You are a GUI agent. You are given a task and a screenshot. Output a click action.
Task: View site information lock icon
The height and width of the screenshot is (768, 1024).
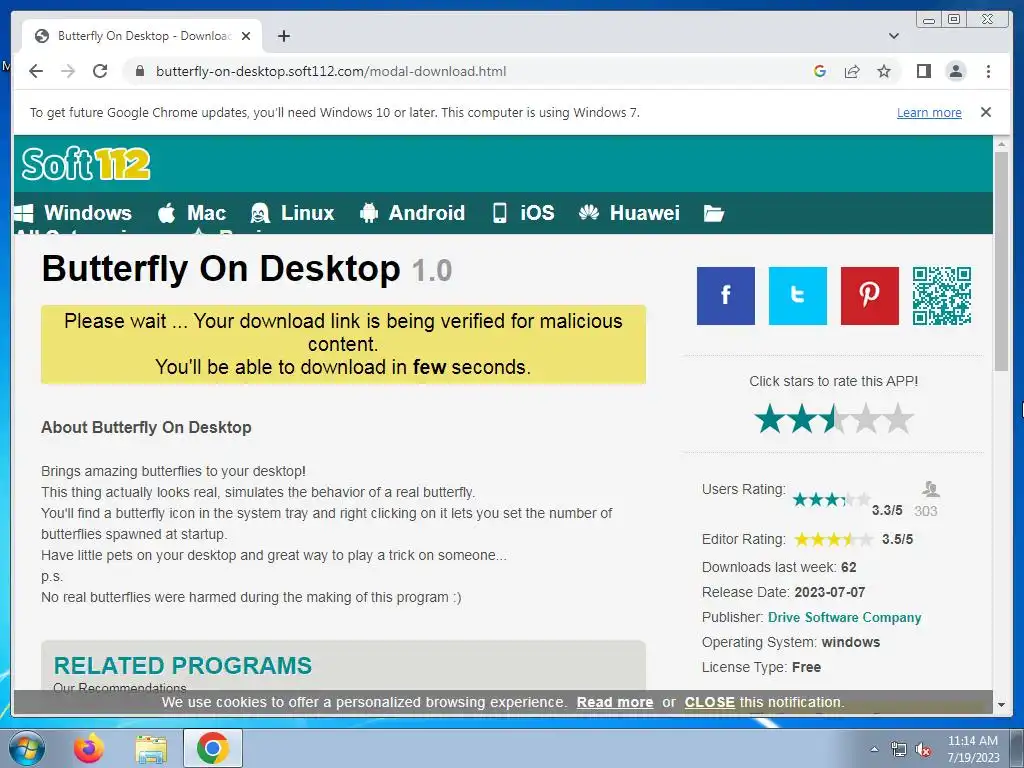pyautogui.click(x=139, y=71)
